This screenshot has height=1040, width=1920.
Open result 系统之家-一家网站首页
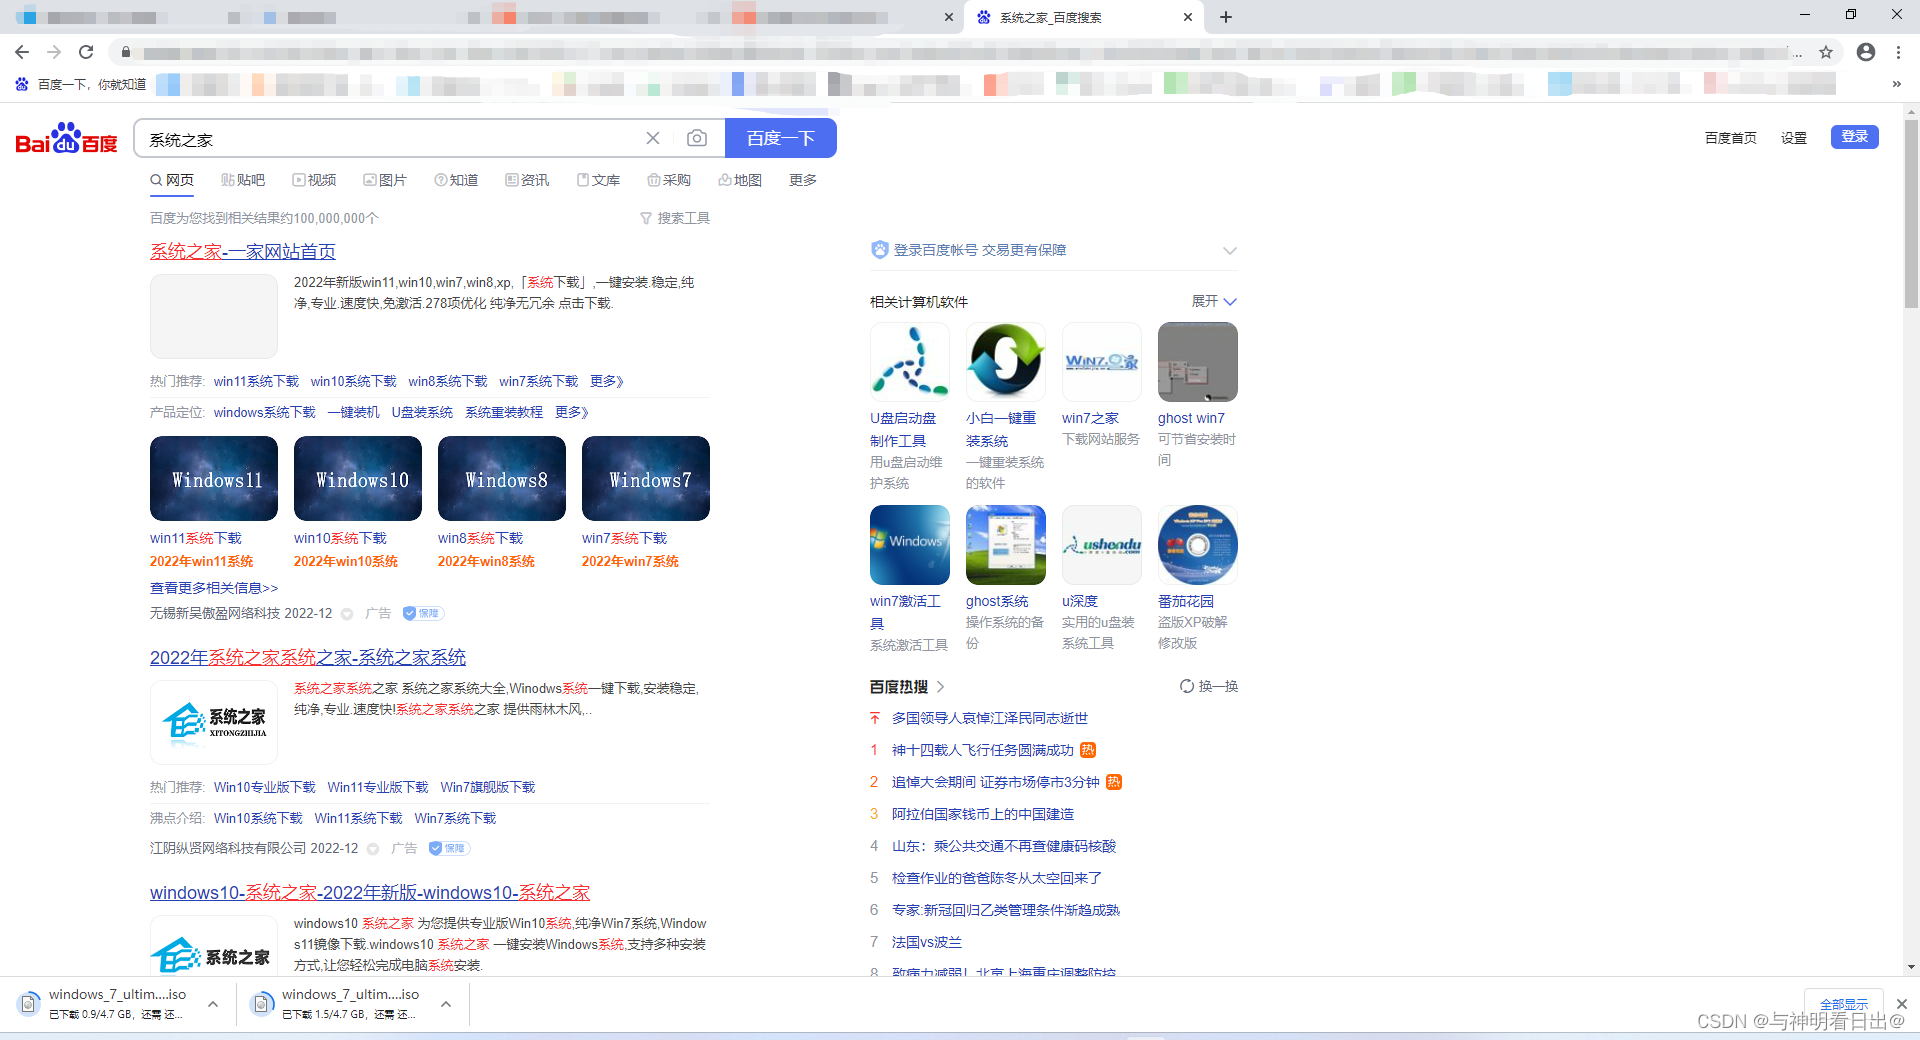point(243,251)
